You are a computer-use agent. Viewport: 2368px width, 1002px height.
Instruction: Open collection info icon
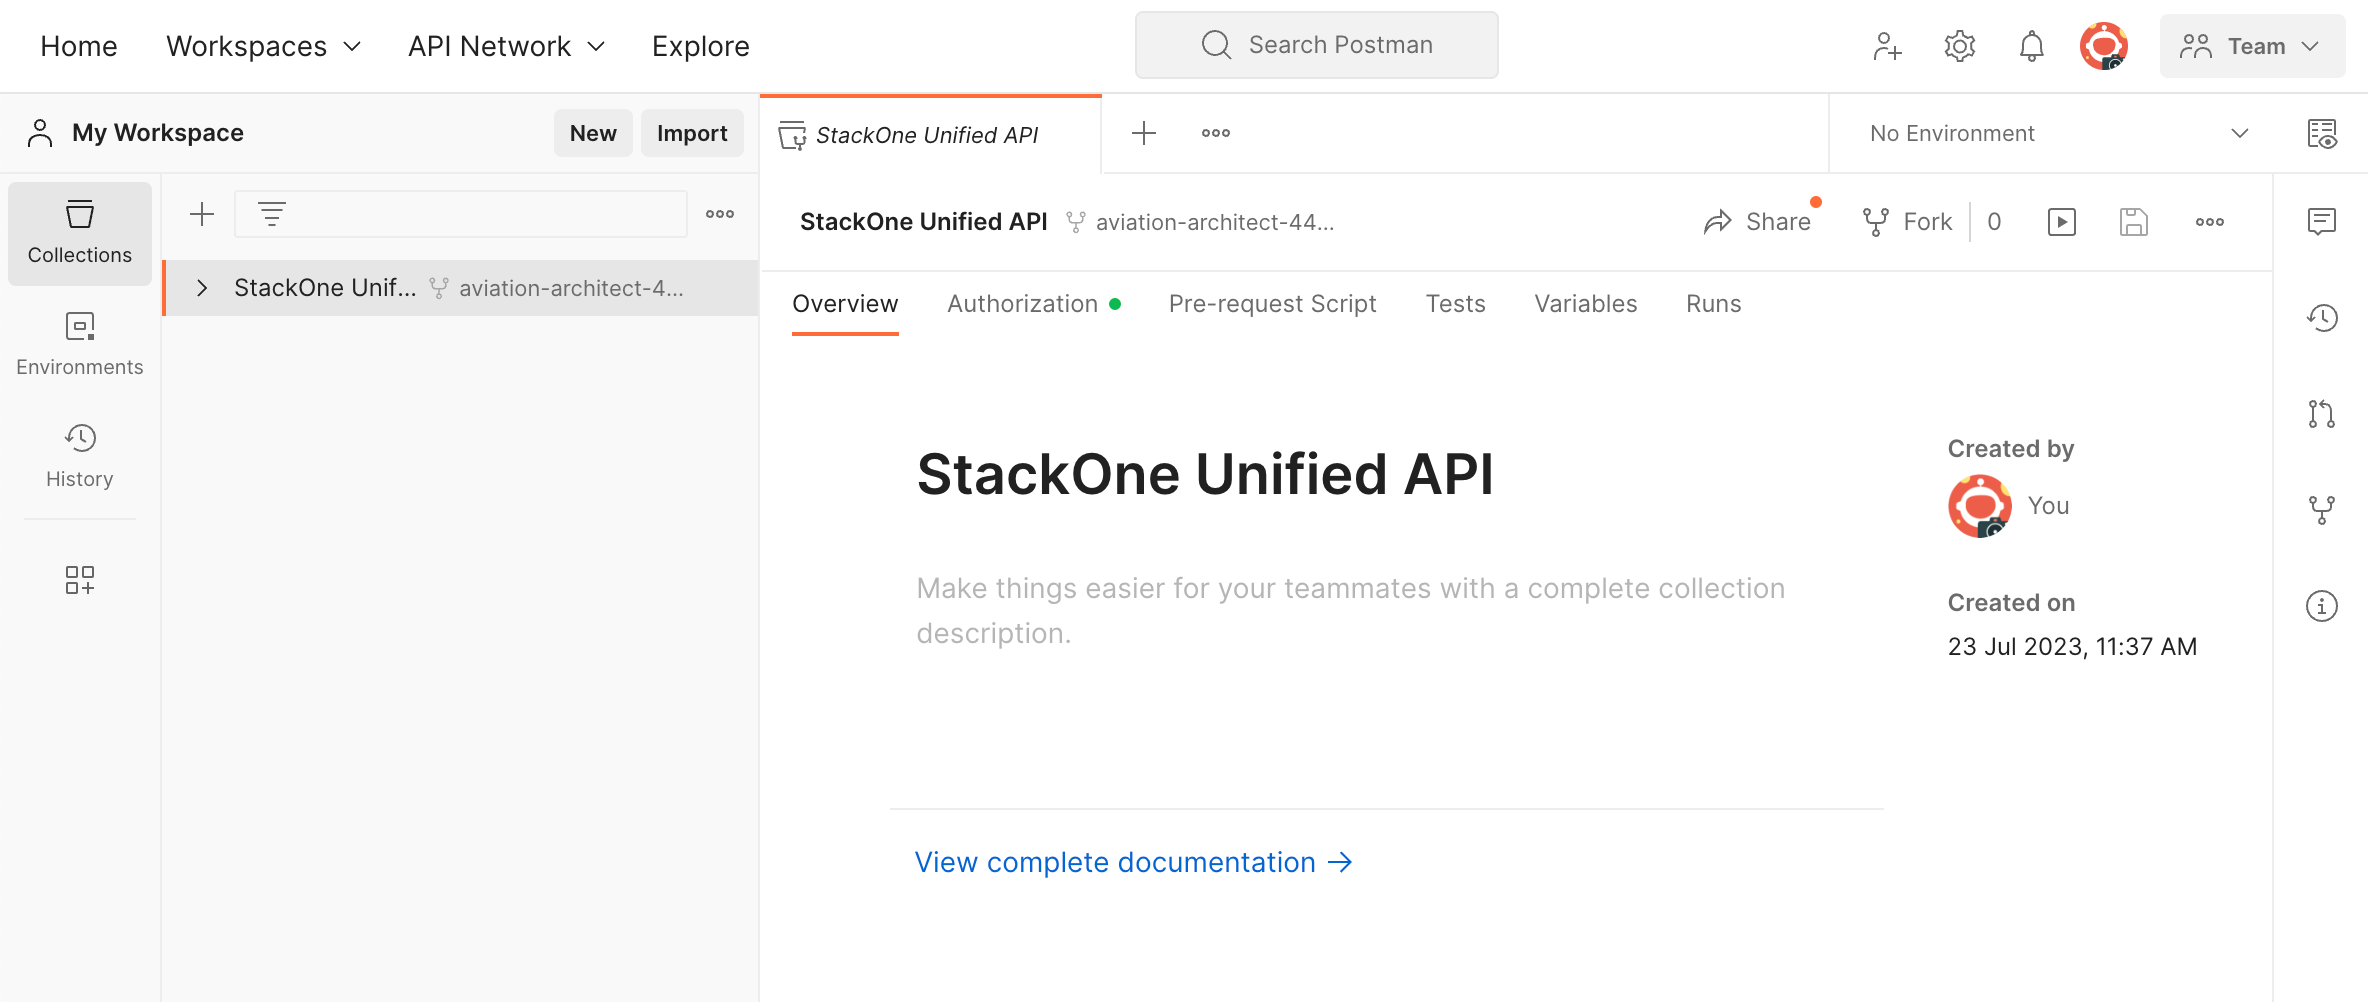tap(2322, 606)
